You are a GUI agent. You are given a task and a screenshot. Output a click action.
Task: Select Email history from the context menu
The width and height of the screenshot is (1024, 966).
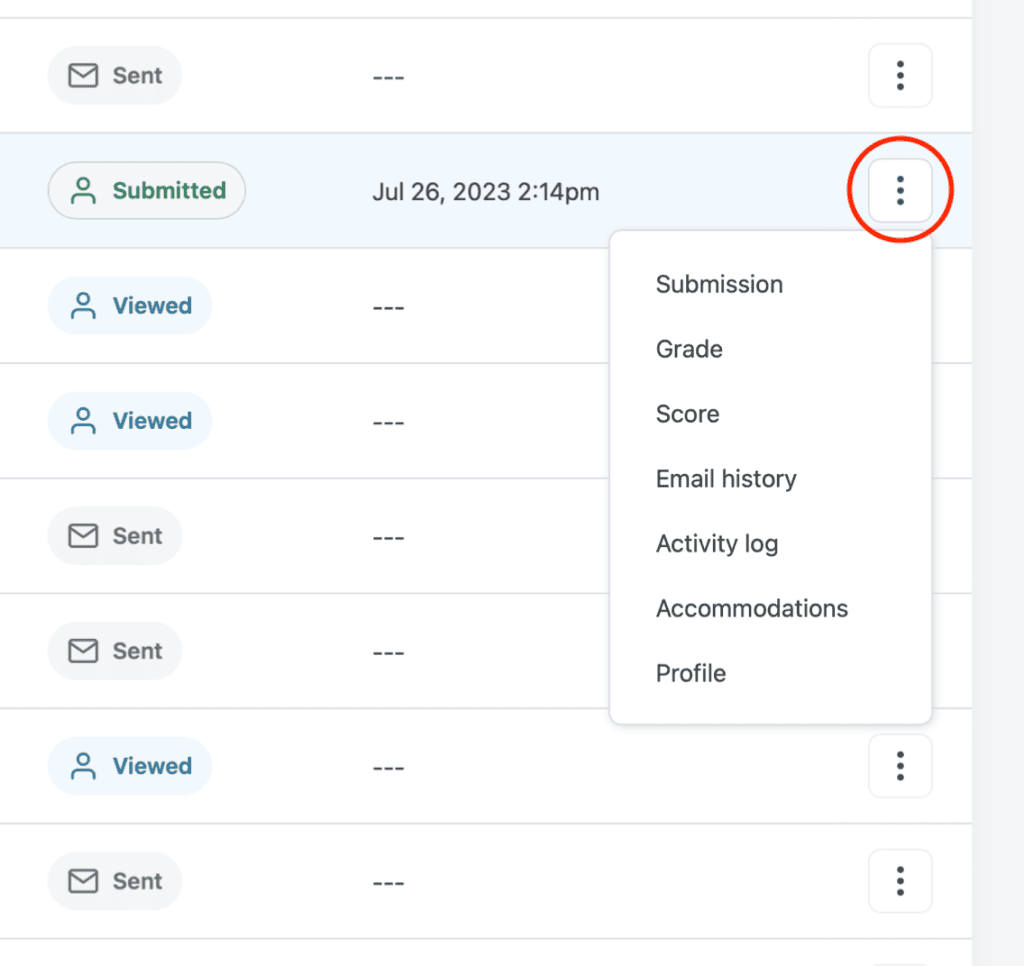(x=726, y=479)
